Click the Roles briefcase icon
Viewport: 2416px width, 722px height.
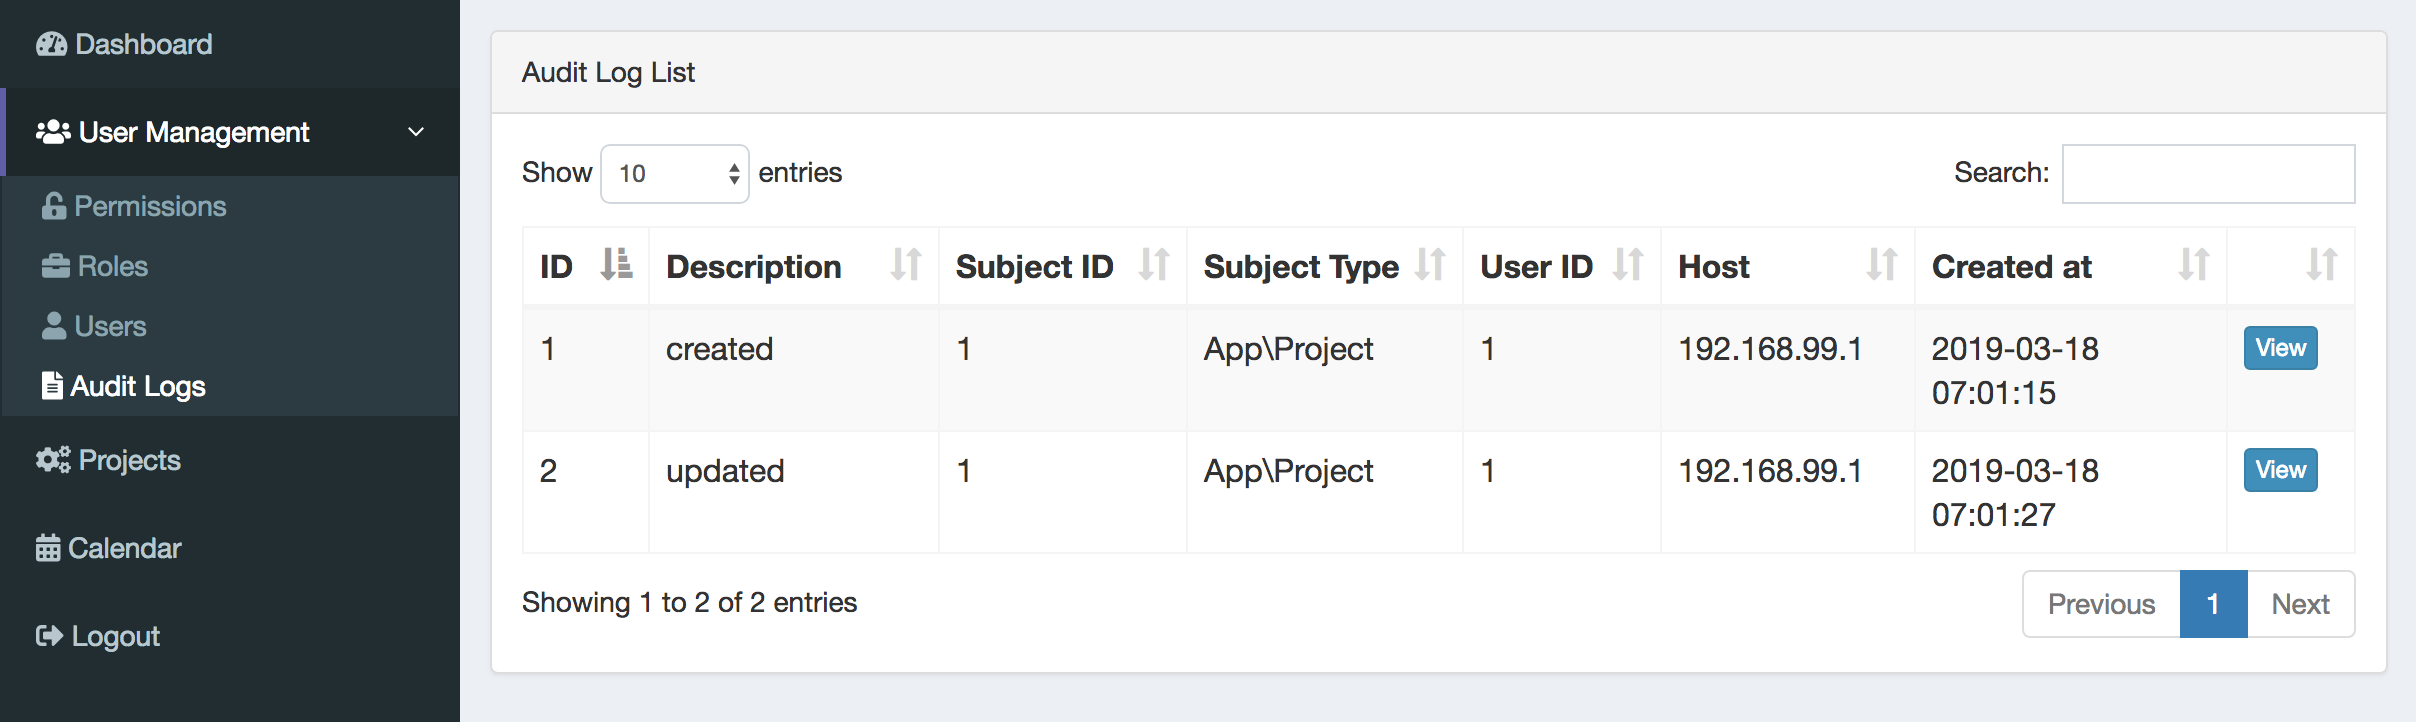pos(56,266)
